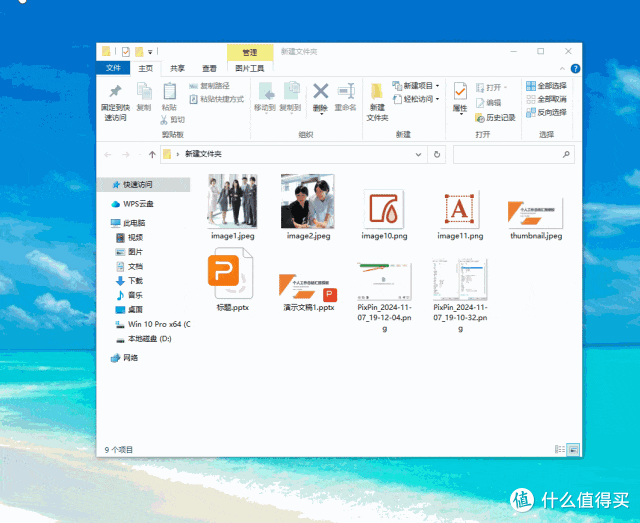Click the Copy ribbon icon
640x523 pixels.
(x=144, y=97)
